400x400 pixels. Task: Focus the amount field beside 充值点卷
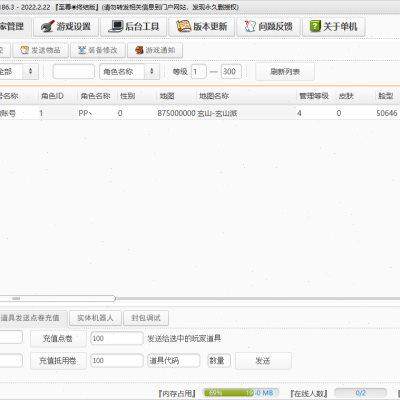pyautogui.click(x=117, y=338)
